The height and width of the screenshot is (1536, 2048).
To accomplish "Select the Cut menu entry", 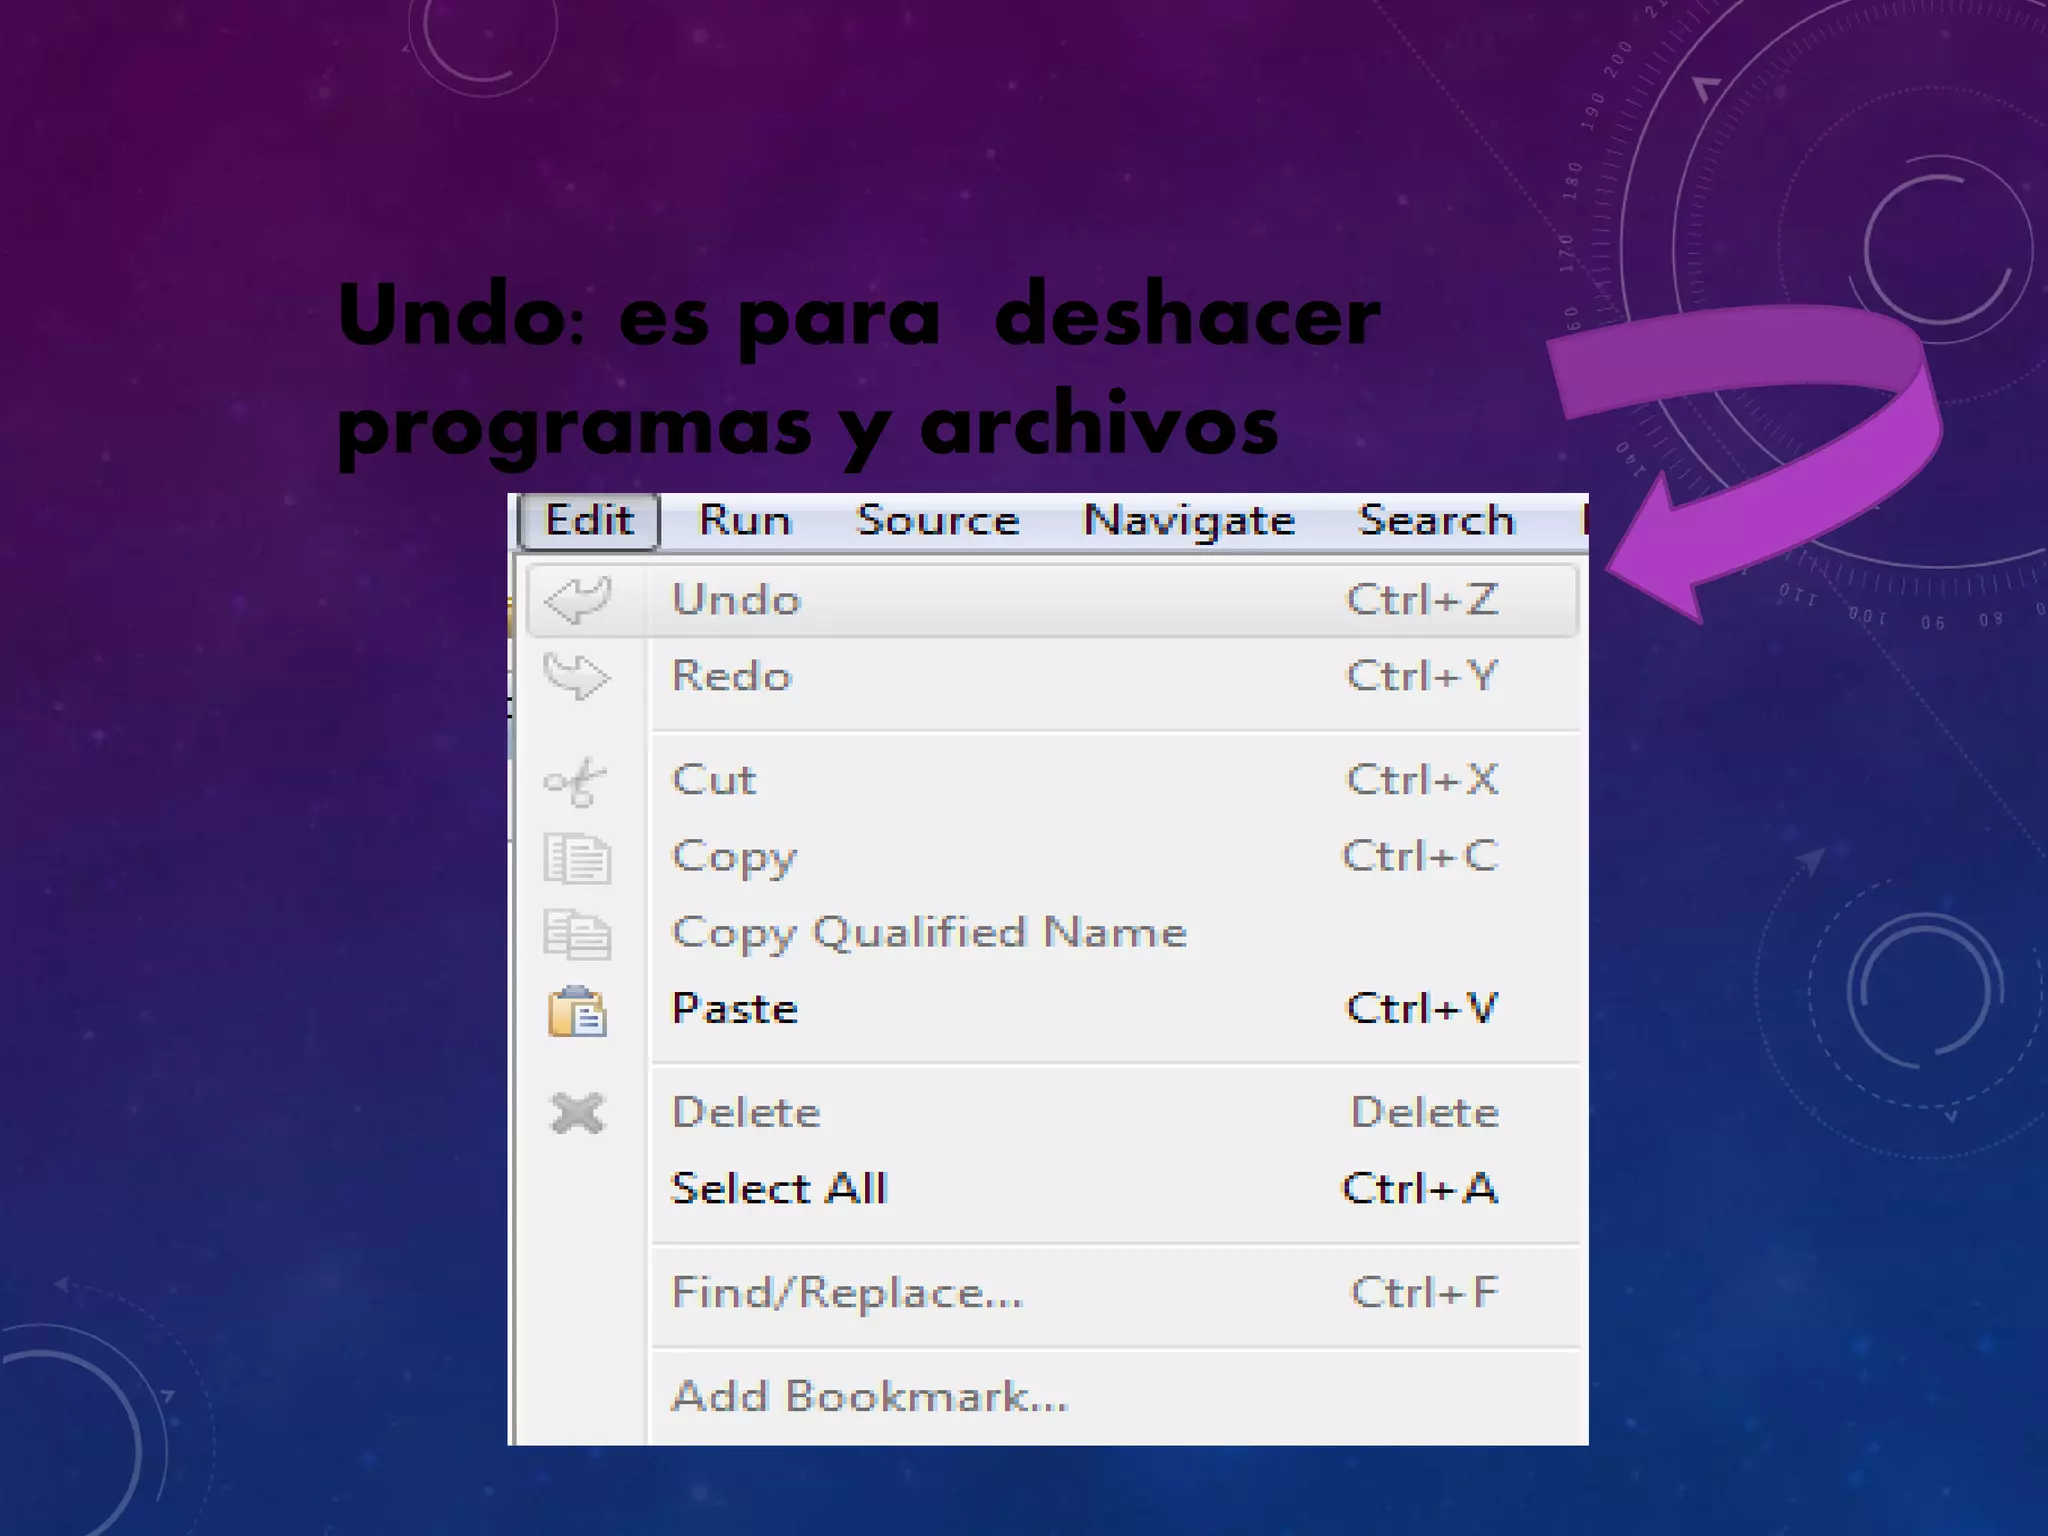I will pyautogui.click(x=1052, y=780).
